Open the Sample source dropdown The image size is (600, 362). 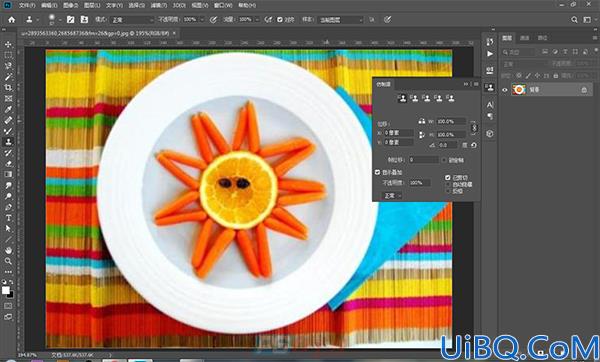pos(340,20)
